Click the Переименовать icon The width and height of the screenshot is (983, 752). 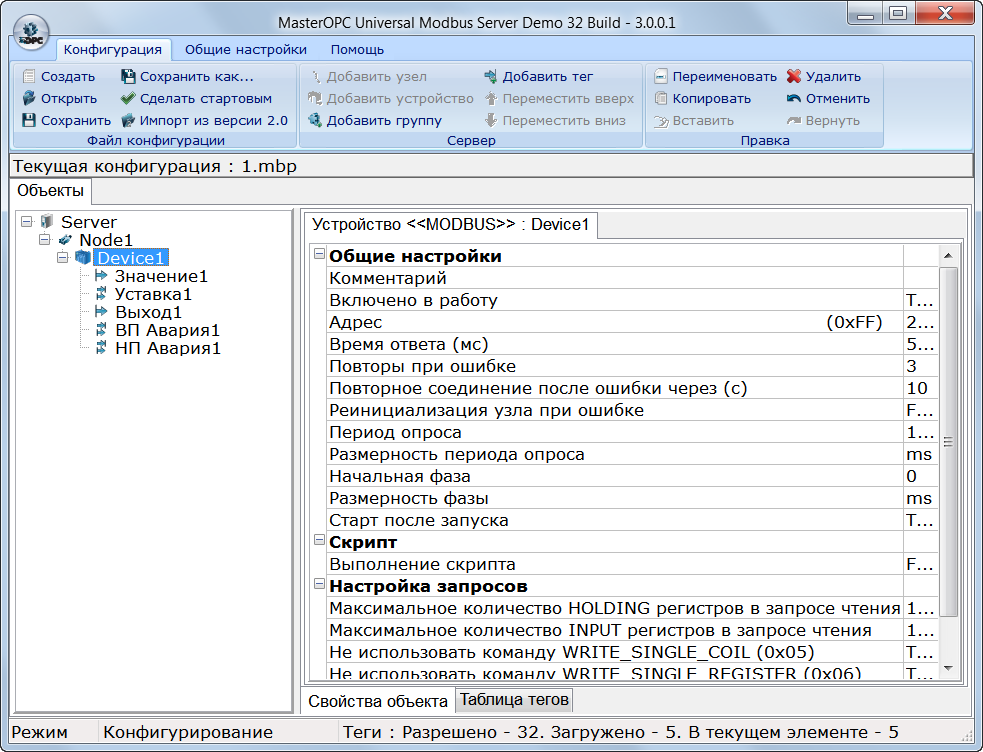tap(661, 76)
